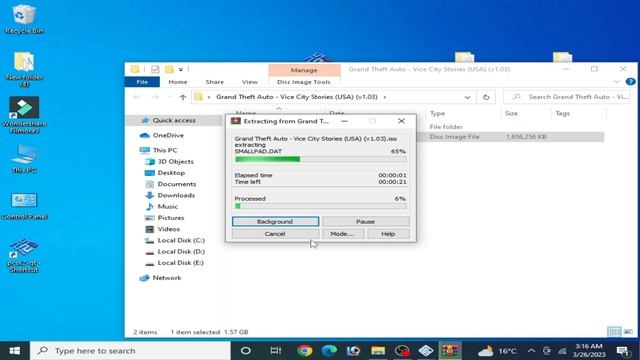Open the File tab in Explorer
The width and height of the screenshot is (640, 360).
tap(142, 82)
